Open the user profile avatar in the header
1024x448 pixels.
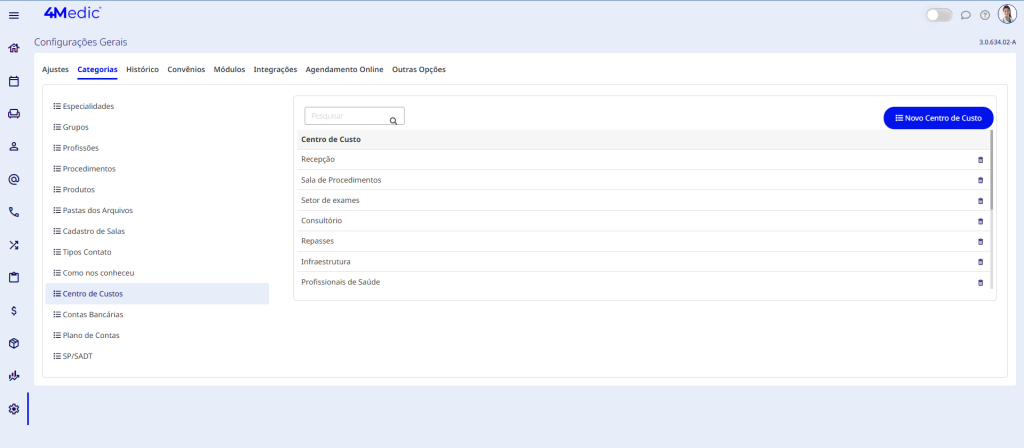[1006, 15]
